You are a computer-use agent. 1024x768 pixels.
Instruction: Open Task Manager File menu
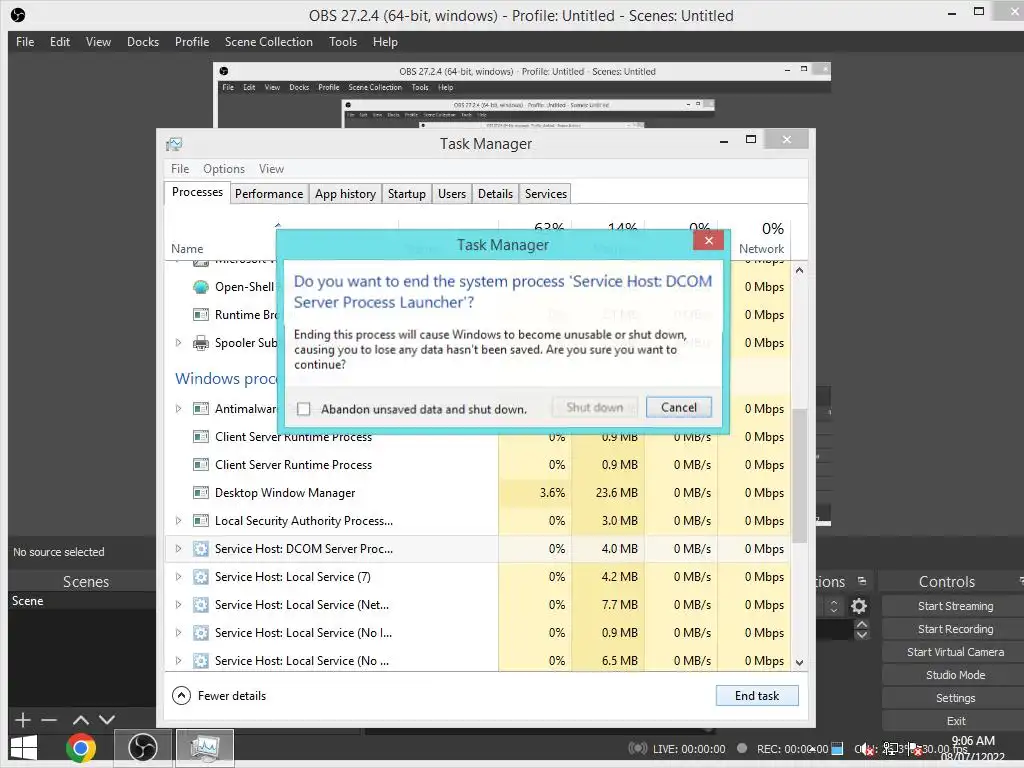(x=180, y=168)
